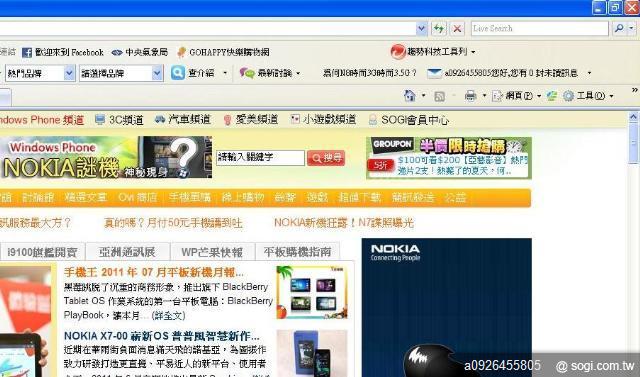
Task: Expand the Home button dropdown arrow
Action: click(x=423, y=96)
